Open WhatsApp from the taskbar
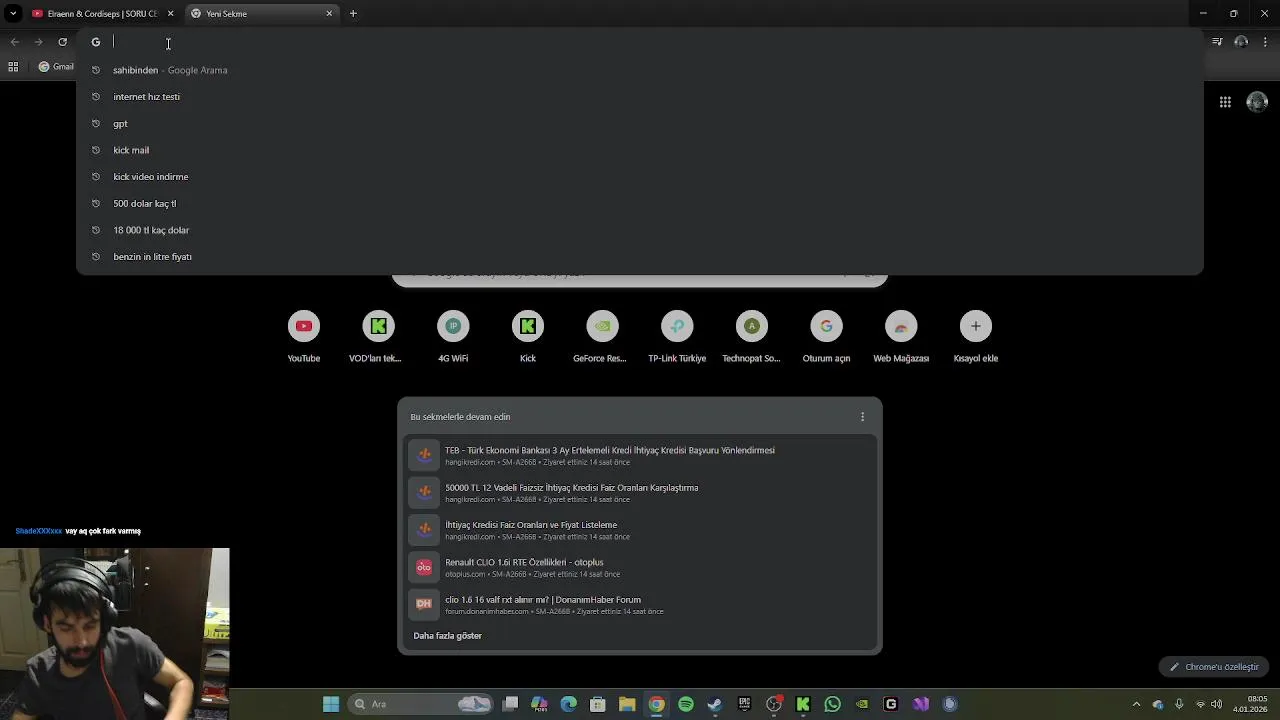 (x=832, y=704)
